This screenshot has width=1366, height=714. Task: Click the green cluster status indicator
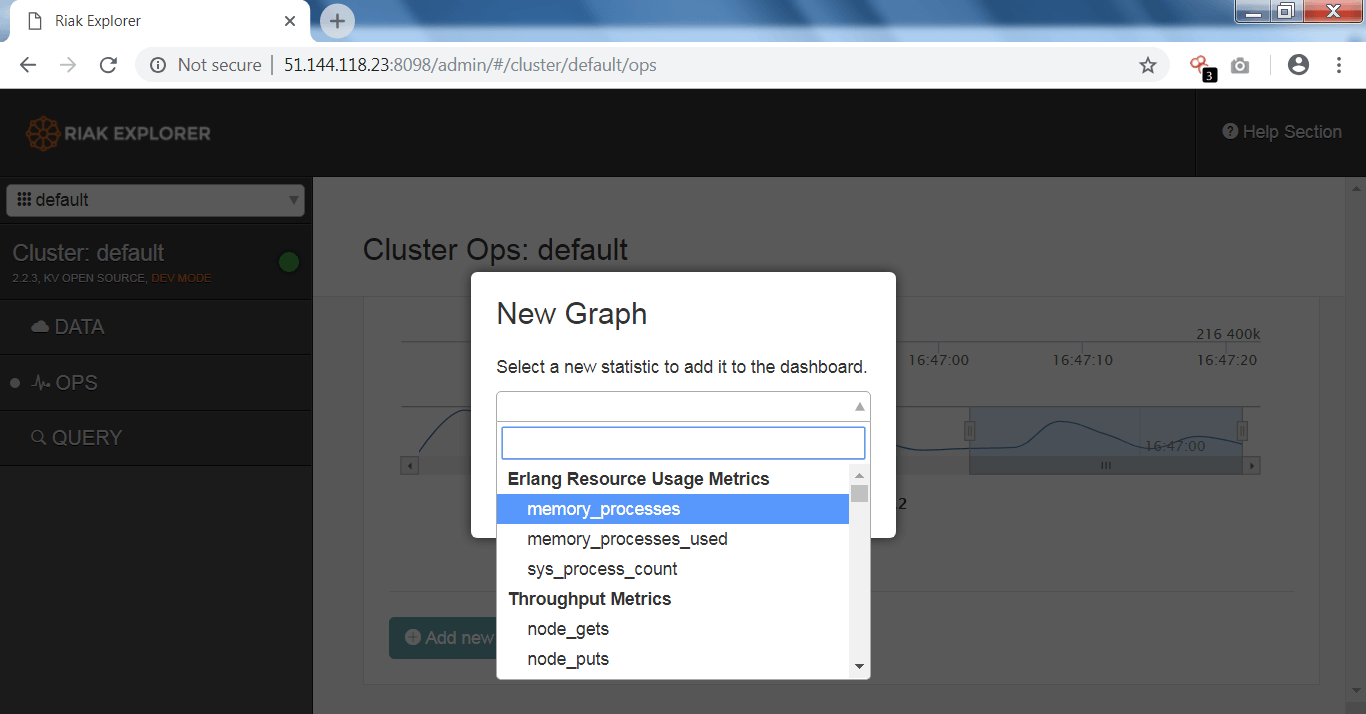[x=289, y=263]
